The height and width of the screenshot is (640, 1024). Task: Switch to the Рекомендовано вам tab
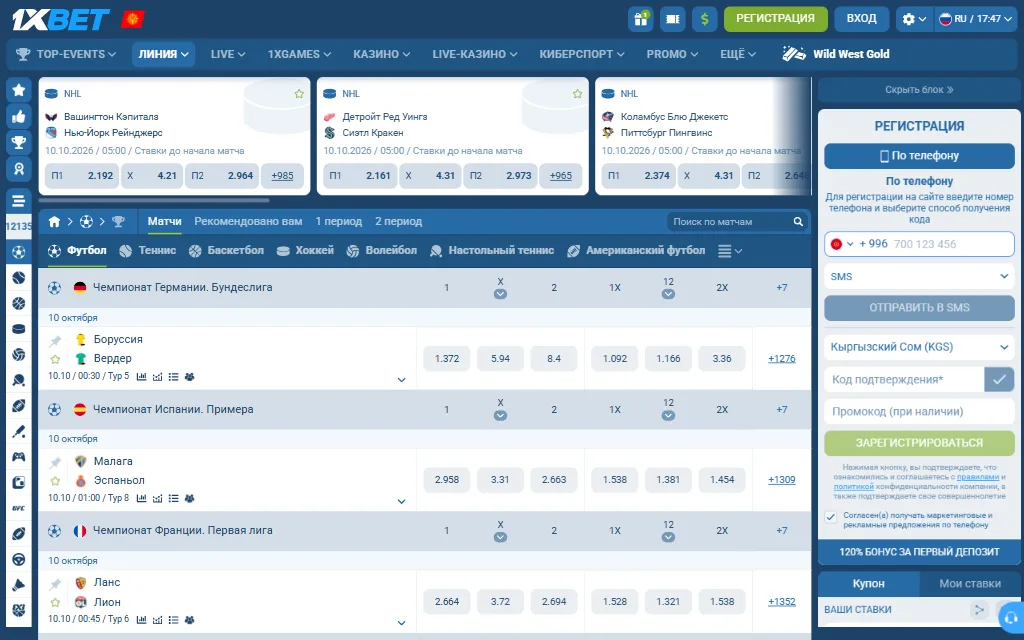point(248,221)
